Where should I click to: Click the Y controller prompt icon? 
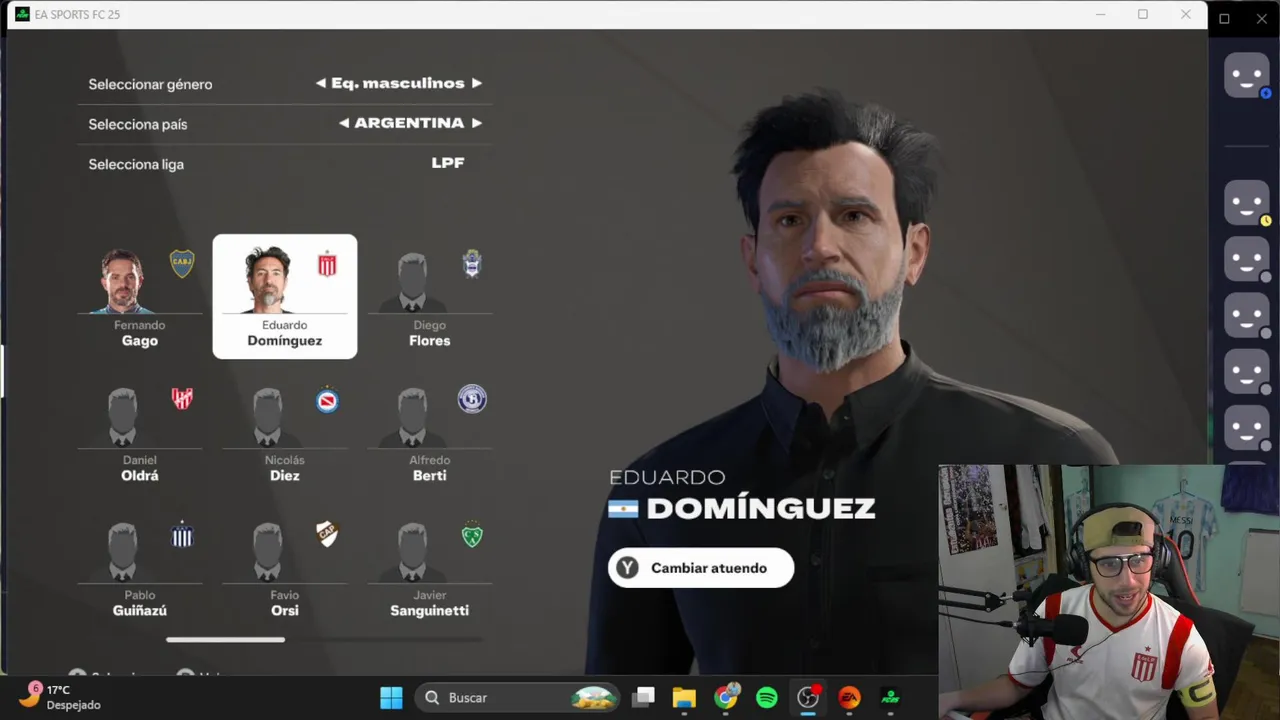click(x=627, y=568)
